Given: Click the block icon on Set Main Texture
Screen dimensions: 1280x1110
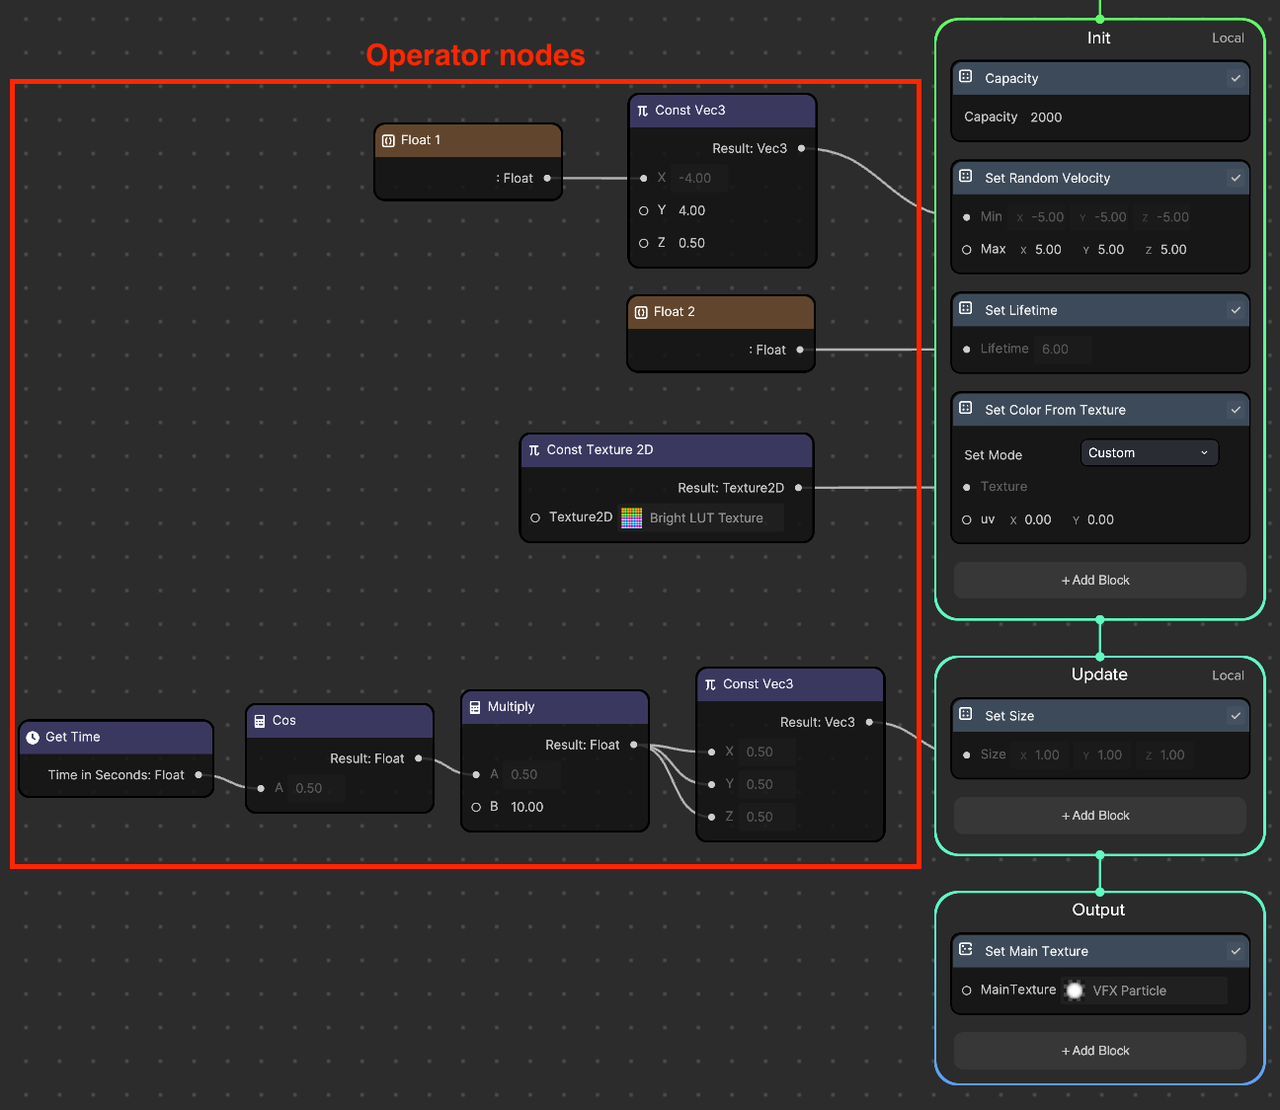Looking at the screenshot, I should [964, 951].
